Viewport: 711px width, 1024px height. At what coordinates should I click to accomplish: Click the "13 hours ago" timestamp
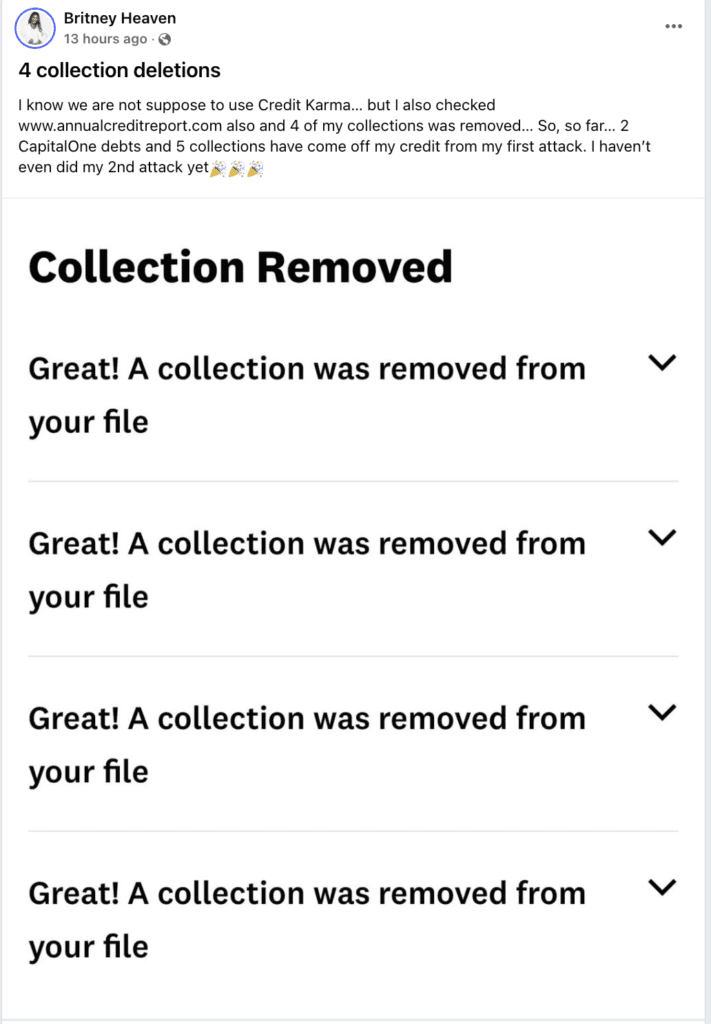click(x=106, y=40)
